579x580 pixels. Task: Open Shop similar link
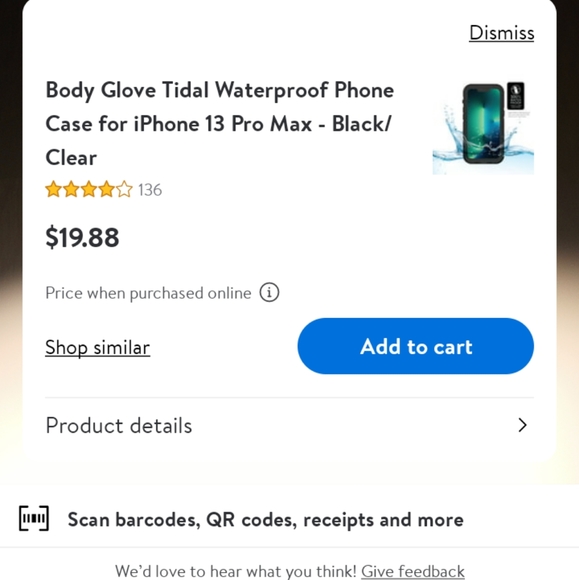pyautogui.click(x=98, y=347)
